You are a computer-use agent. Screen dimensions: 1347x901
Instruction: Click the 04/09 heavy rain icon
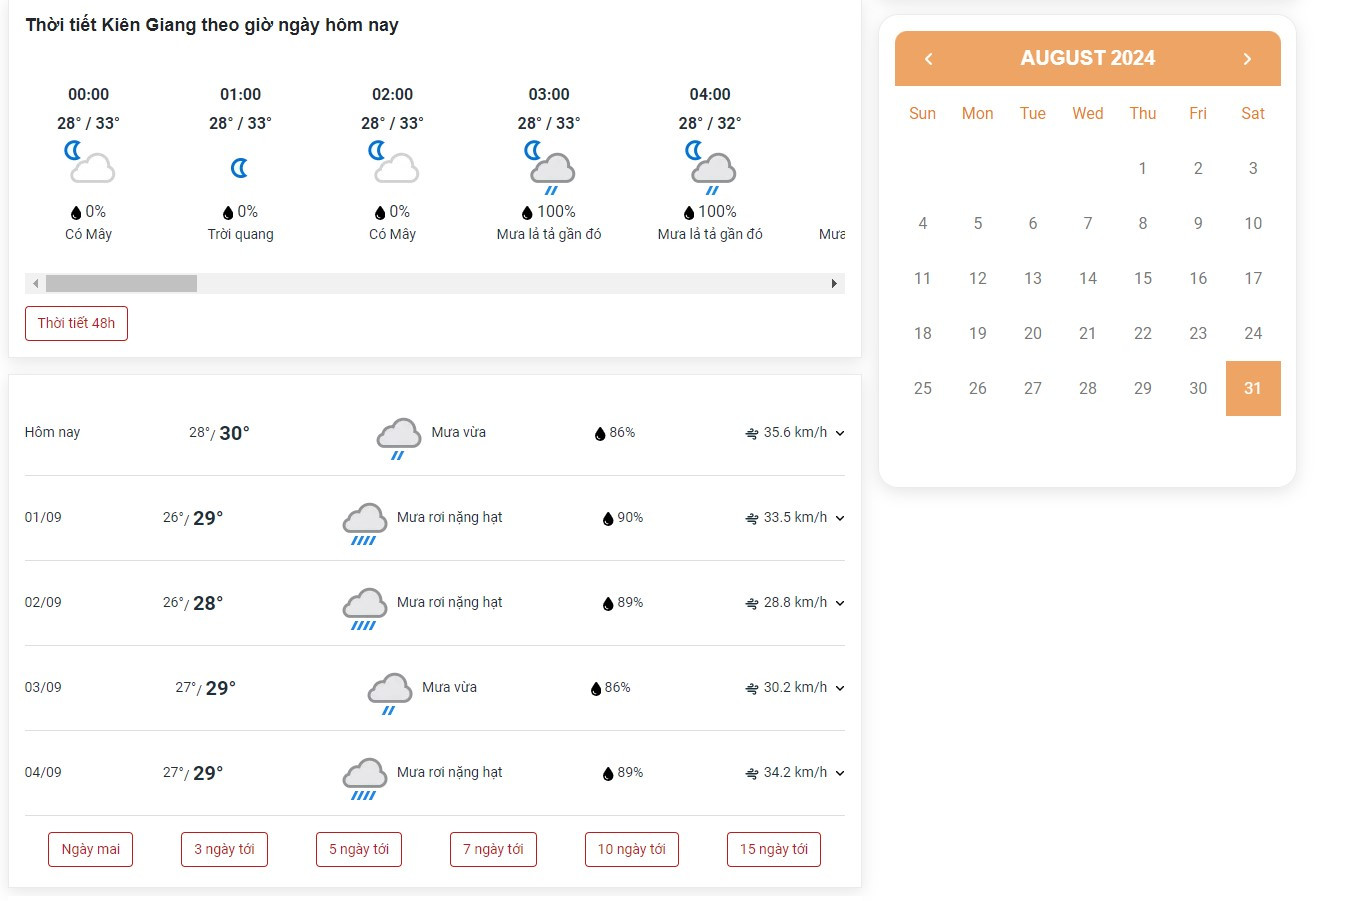(364, 778)
